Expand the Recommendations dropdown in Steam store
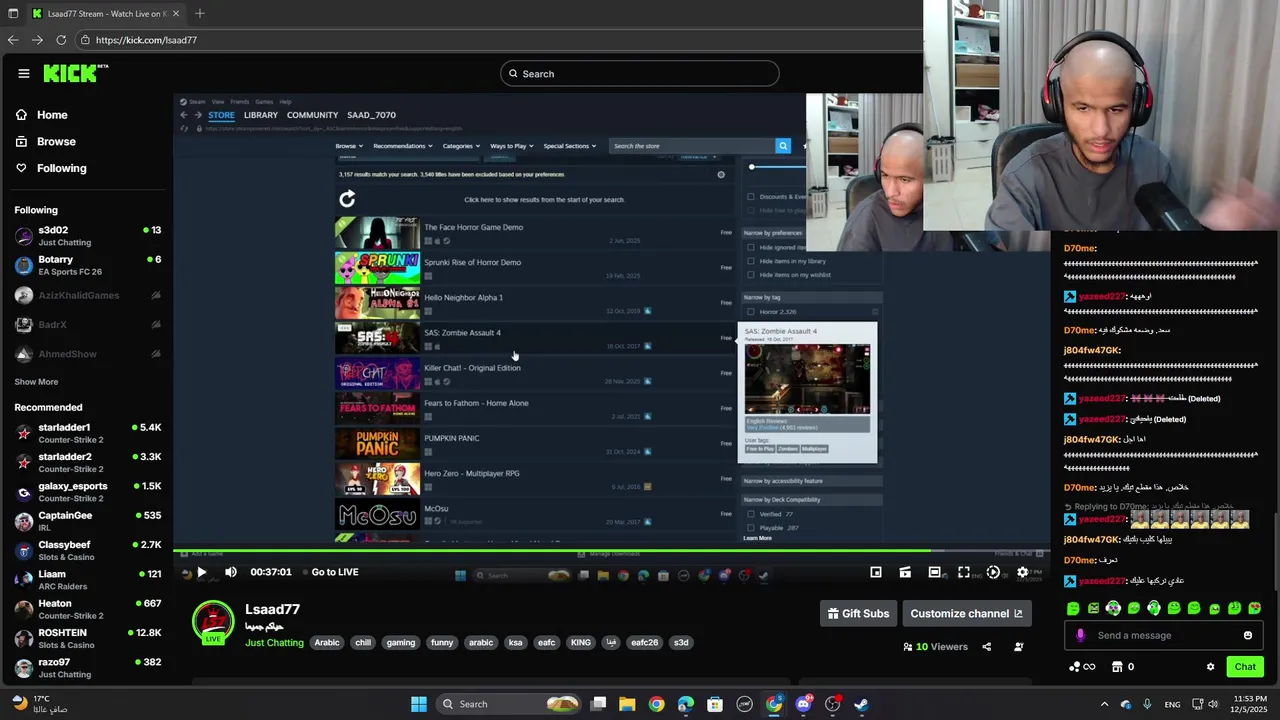This screenshot has height=720, width=1280. [402, 146]
